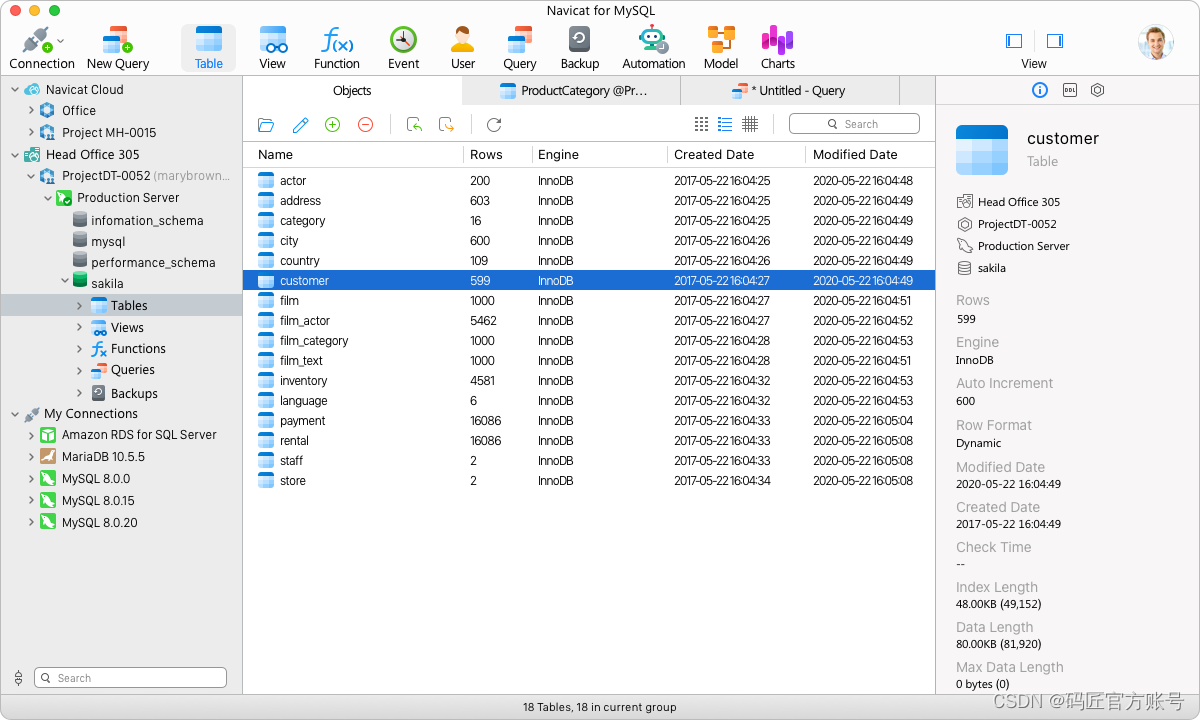Screen dimensions: 1200x720
Task: Collapse the sakila database
Action: (64, 282)
